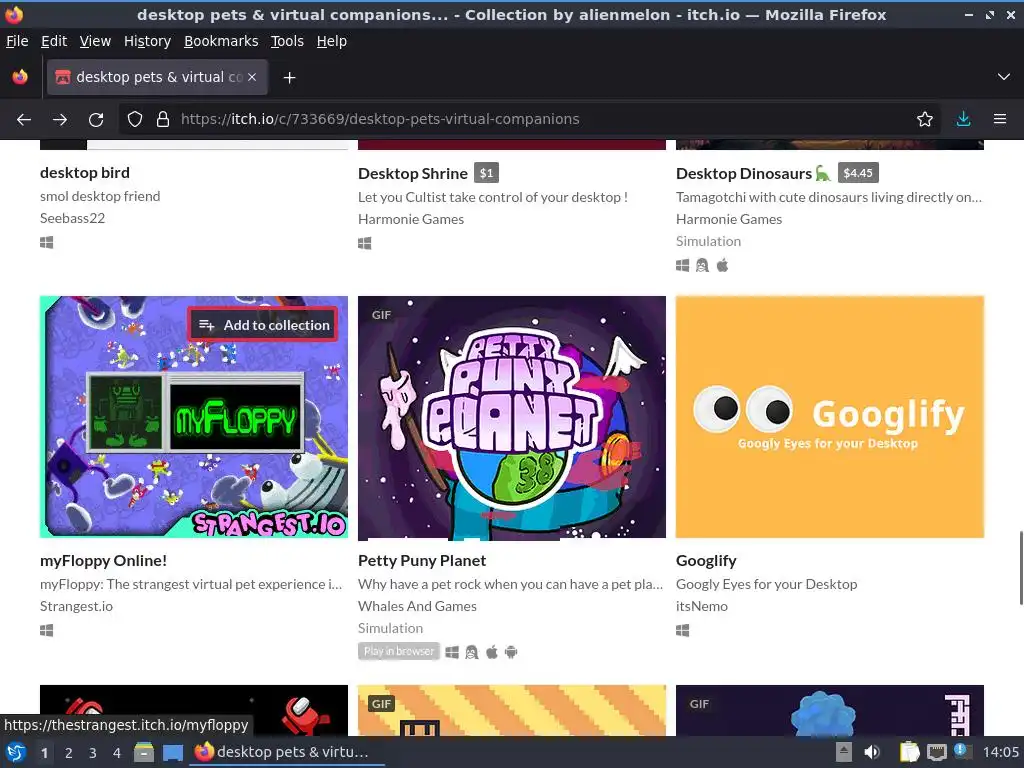Click Android icon under Petty Puny Planet
Screen dimensions: 1024x768
(x=511, y=652)
